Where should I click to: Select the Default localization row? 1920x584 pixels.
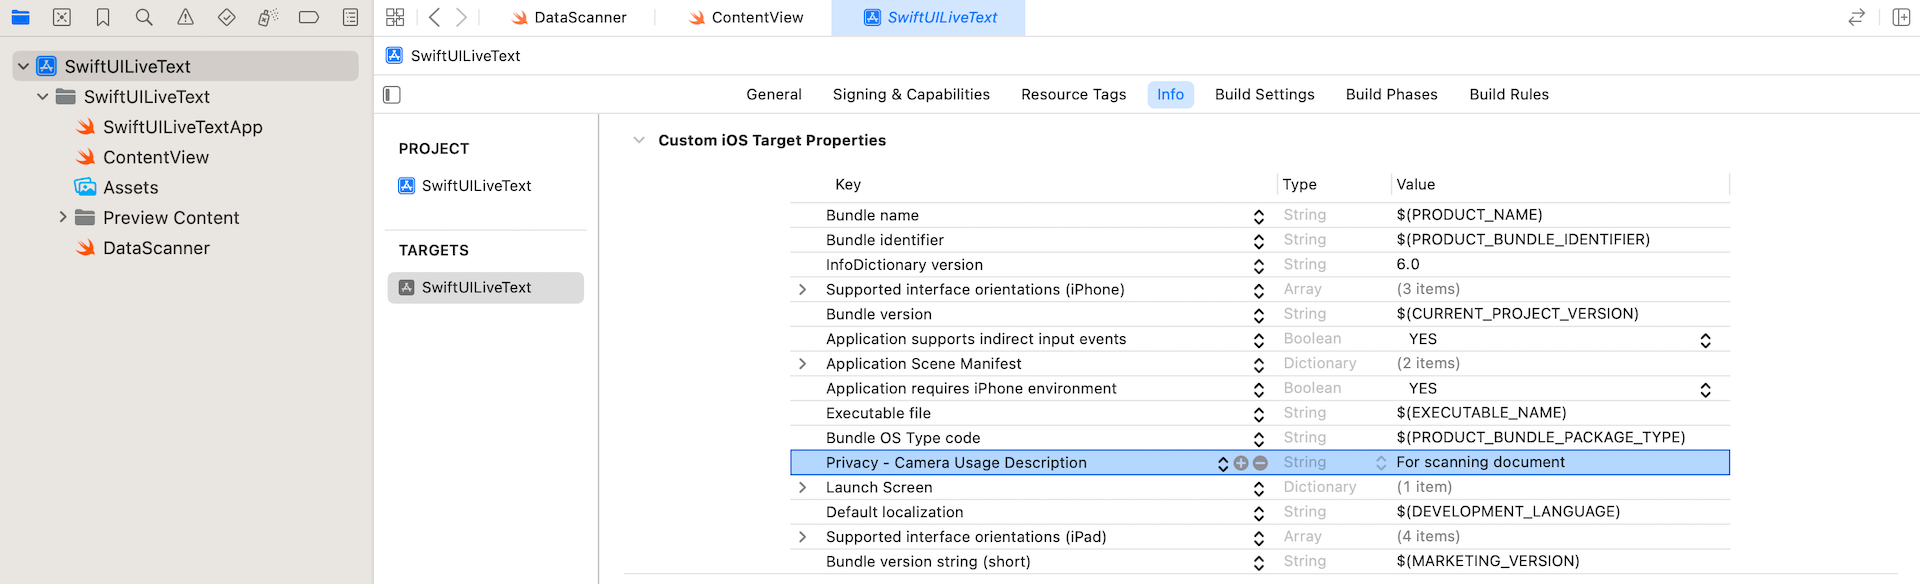(x=1260, y=512)
